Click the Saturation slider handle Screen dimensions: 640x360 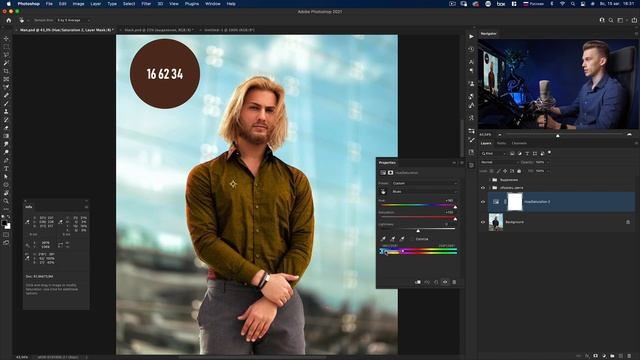455,219
